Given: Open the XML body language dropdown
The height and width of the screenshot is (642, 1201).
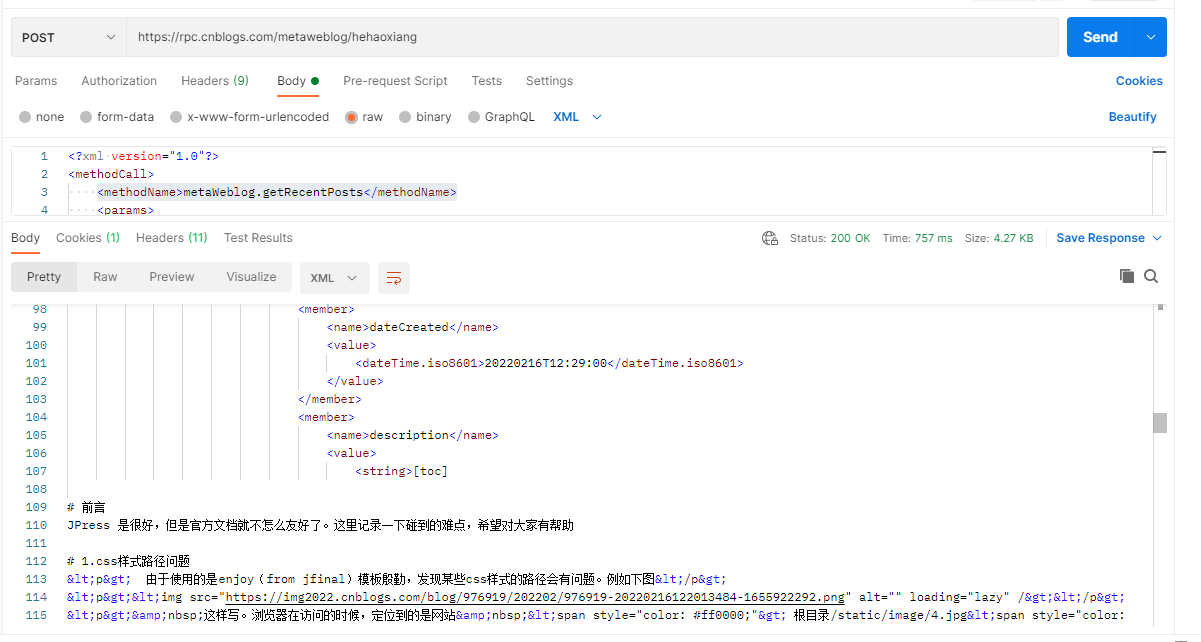Looking at the screenshot, I should point(578,117).
